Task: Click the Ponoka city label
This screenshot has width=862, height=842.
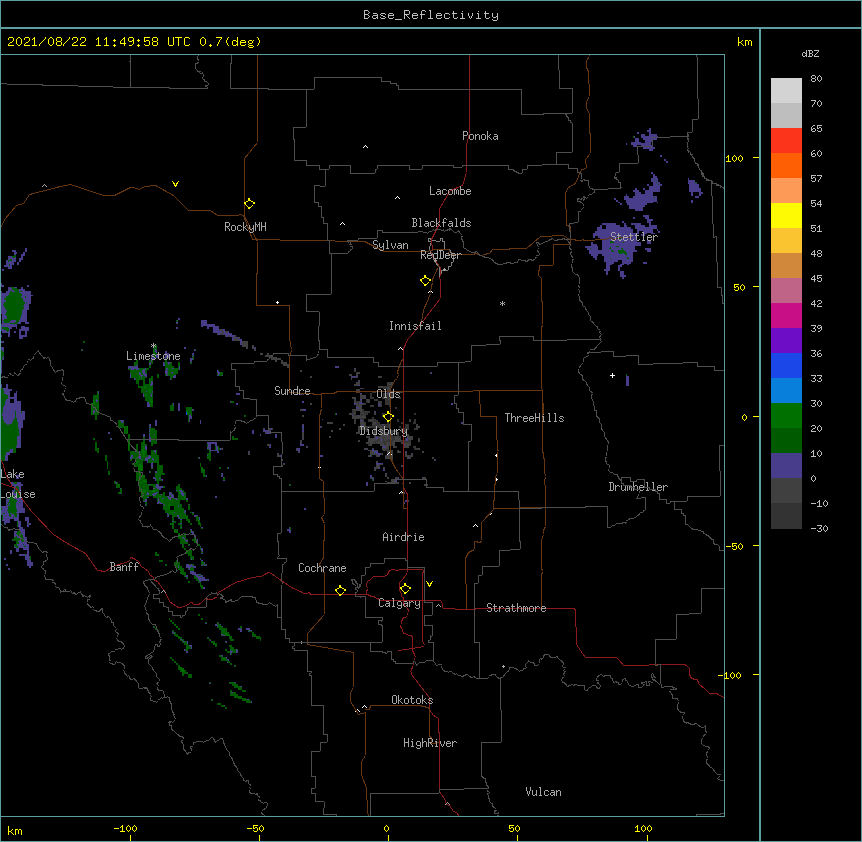Action: tap(480, 136)
